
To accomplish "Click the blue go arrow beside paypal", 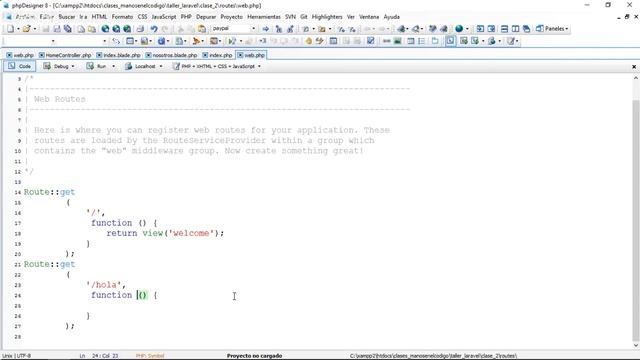I will (x=266, y=29).
